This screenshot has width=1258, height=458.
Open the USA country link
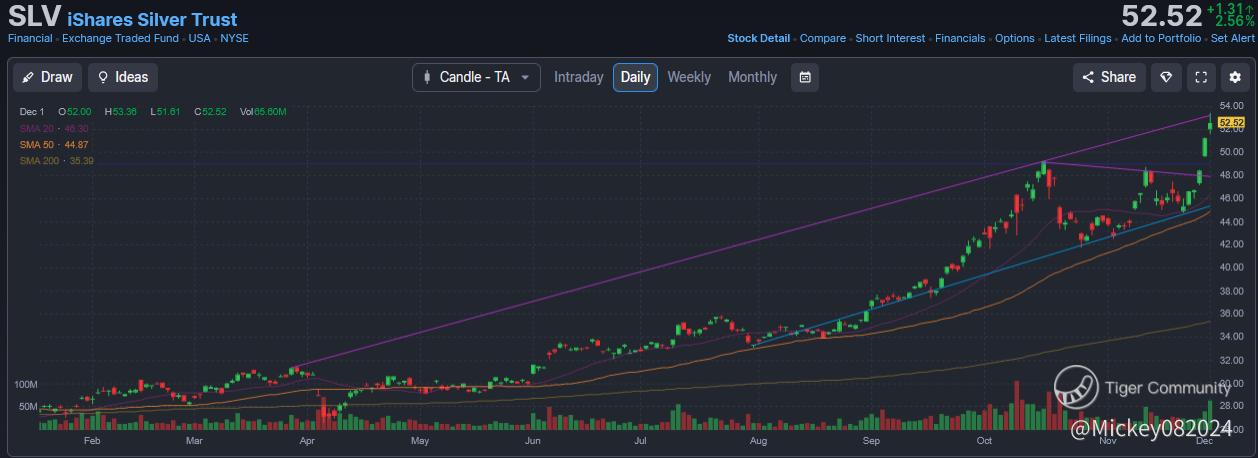[x=200, y=38]
